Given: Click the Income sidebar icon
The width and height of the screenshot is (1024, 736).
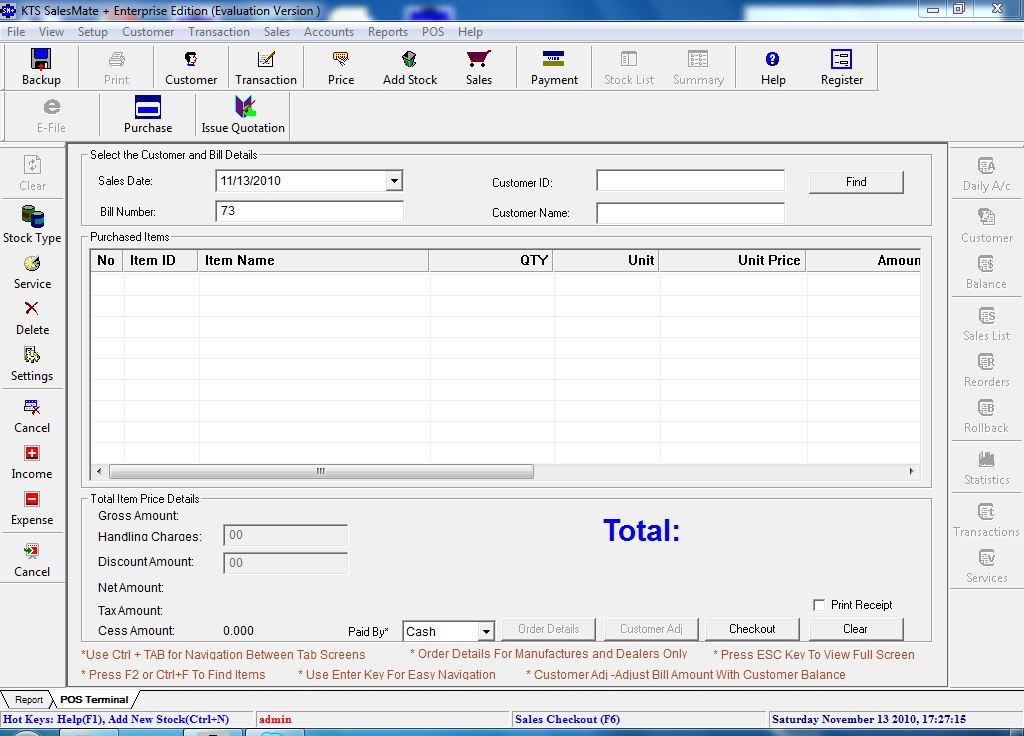Looking at the screenshot, I should (32, 462).
